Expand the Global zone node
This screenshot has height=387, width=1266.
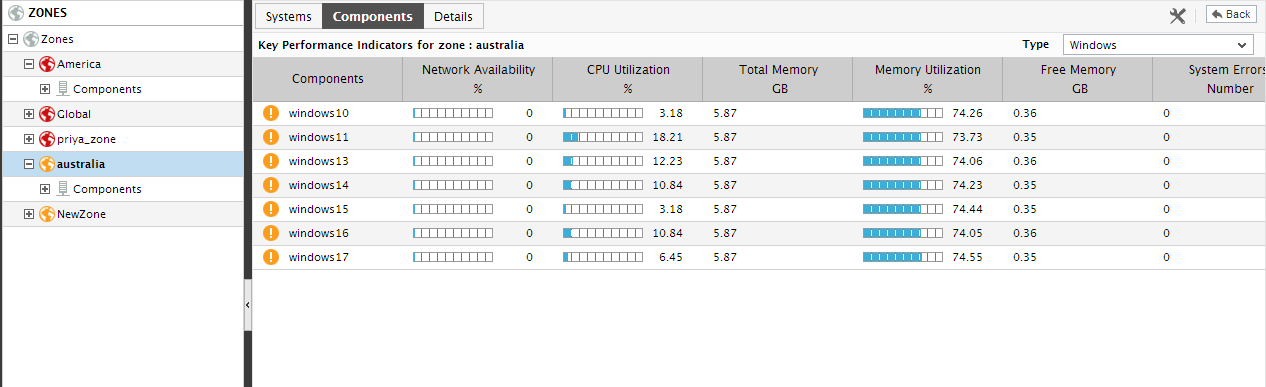[29, 114]
